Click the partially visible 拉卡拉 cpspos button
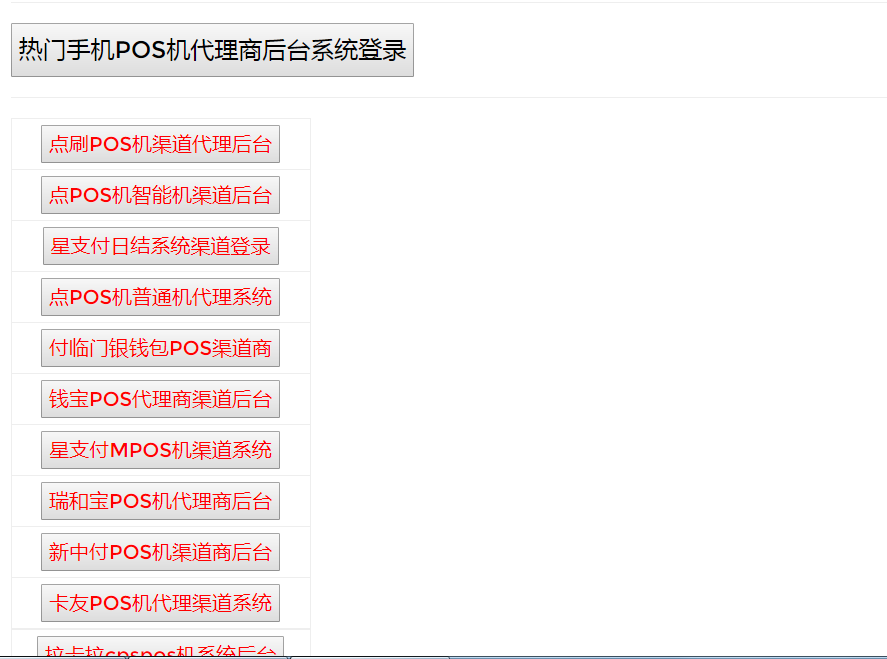 click(160, 647)
